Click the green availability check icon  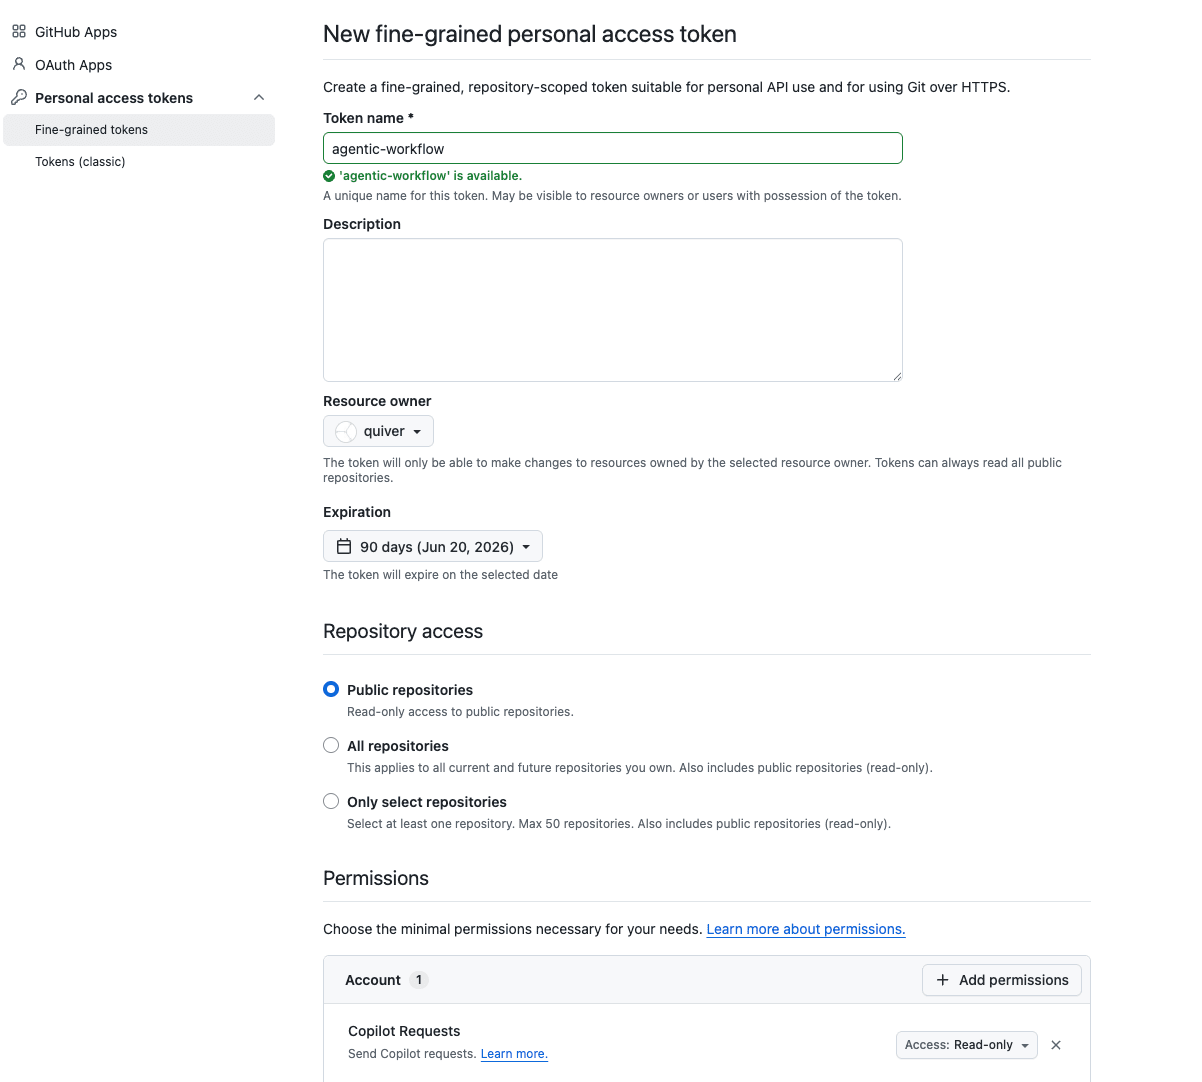click(329, 175)
